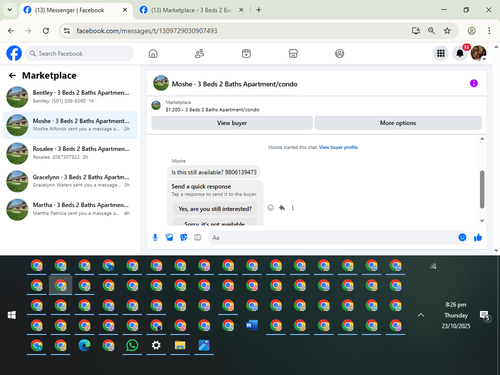The height and width of the screenshot is (375, 500).
Task: Send quick response 'Sorry, it's not available'
Action: pos(215,223)
